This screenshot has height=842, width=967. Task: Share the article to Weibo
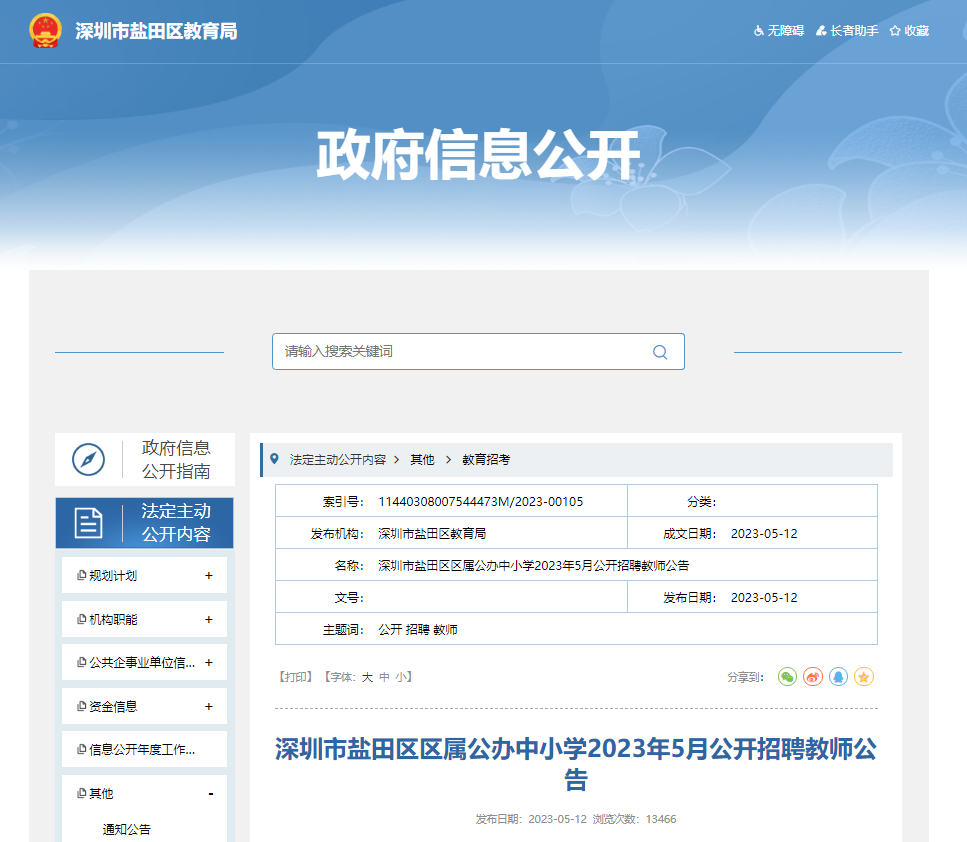(x=813, y=677)
